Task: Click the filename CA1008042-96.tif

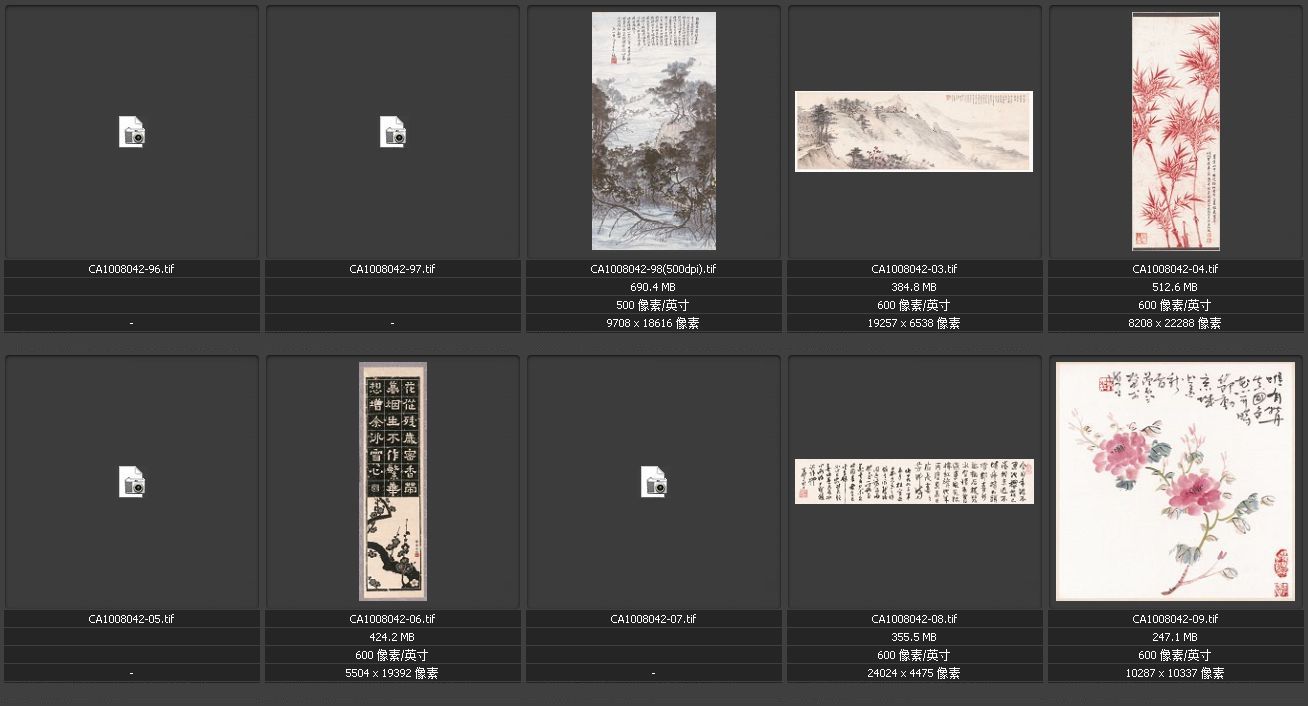Action: point(131,269)
